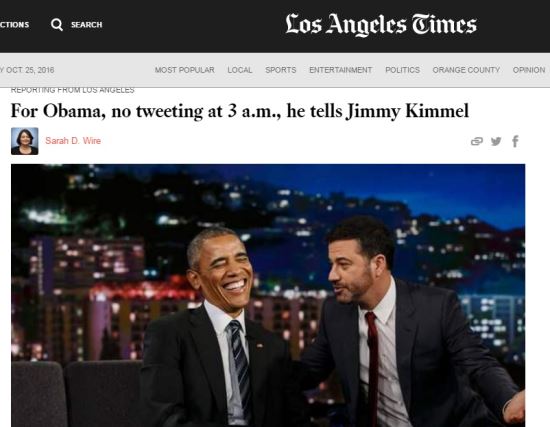Share article via Twitter bird icon

(x=496, y=141)
